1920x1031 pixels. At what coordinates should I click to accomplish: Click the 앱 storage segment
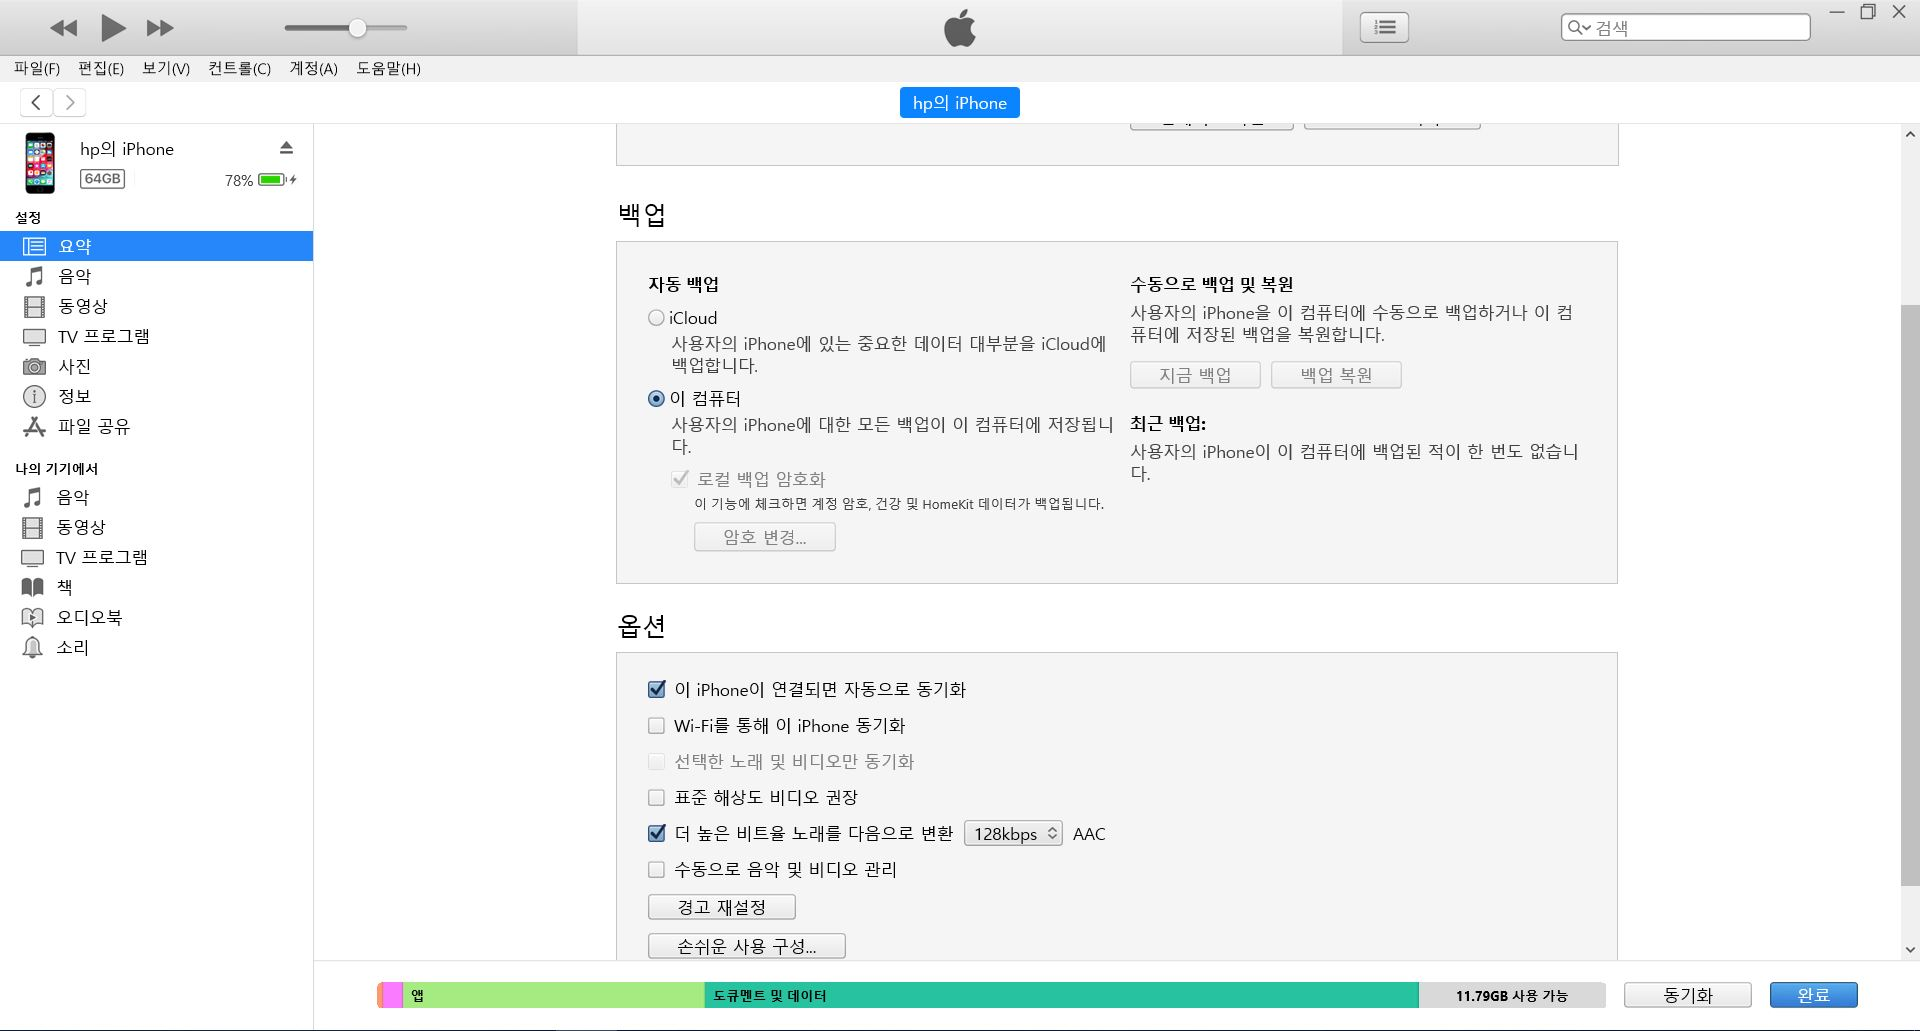point(554,995)
